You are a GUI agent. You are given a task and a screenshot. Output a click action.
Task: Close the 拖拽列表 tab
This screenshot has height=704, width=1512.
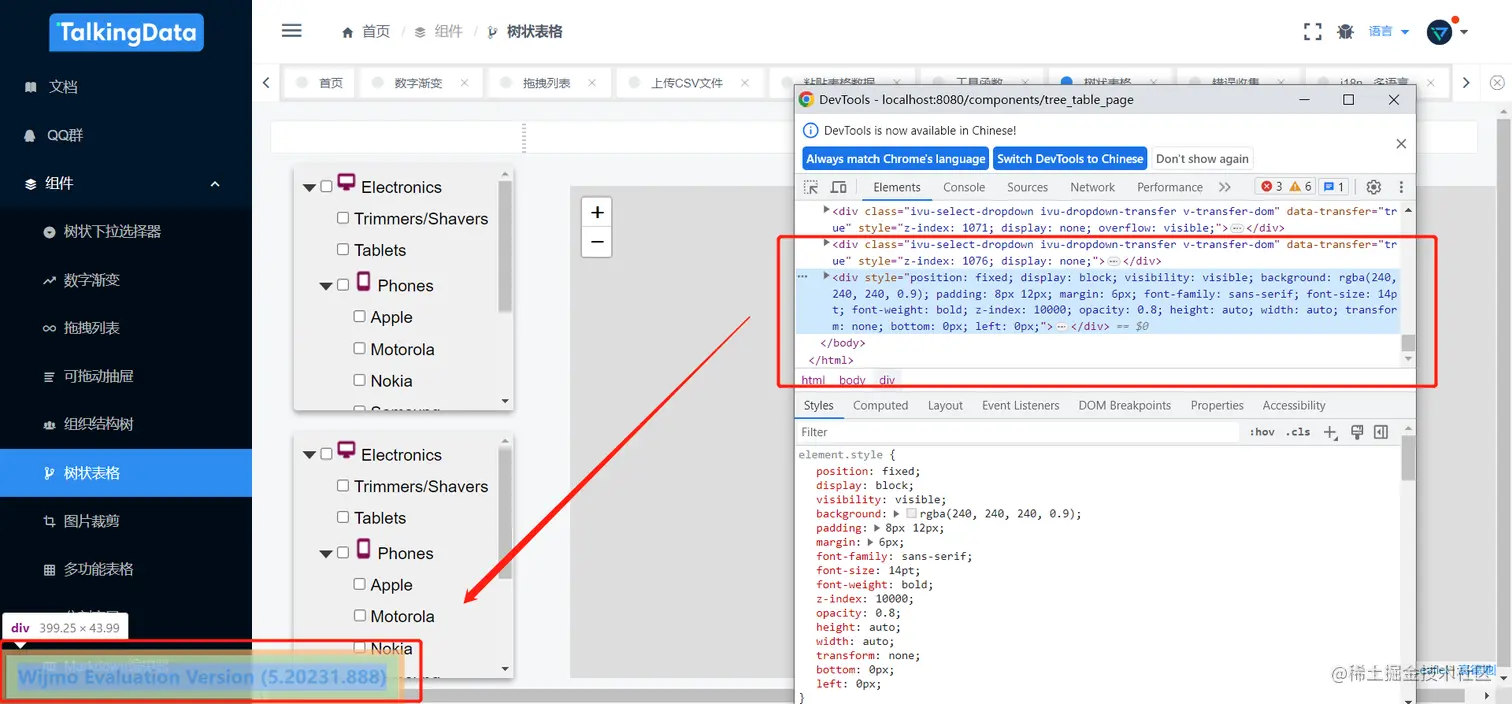pos(592,83)
